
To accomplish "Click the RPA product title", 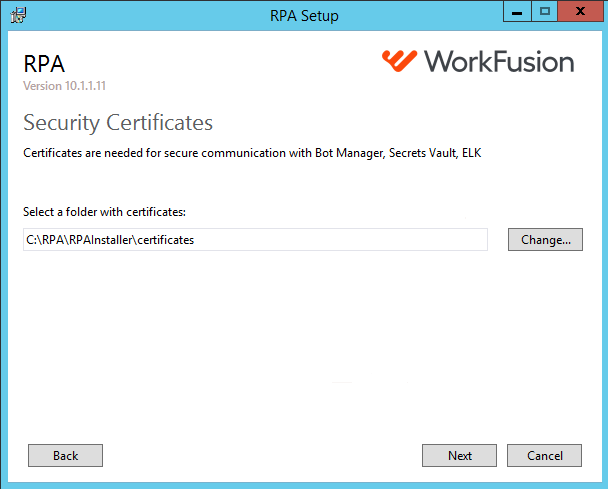I will [44, 64].
